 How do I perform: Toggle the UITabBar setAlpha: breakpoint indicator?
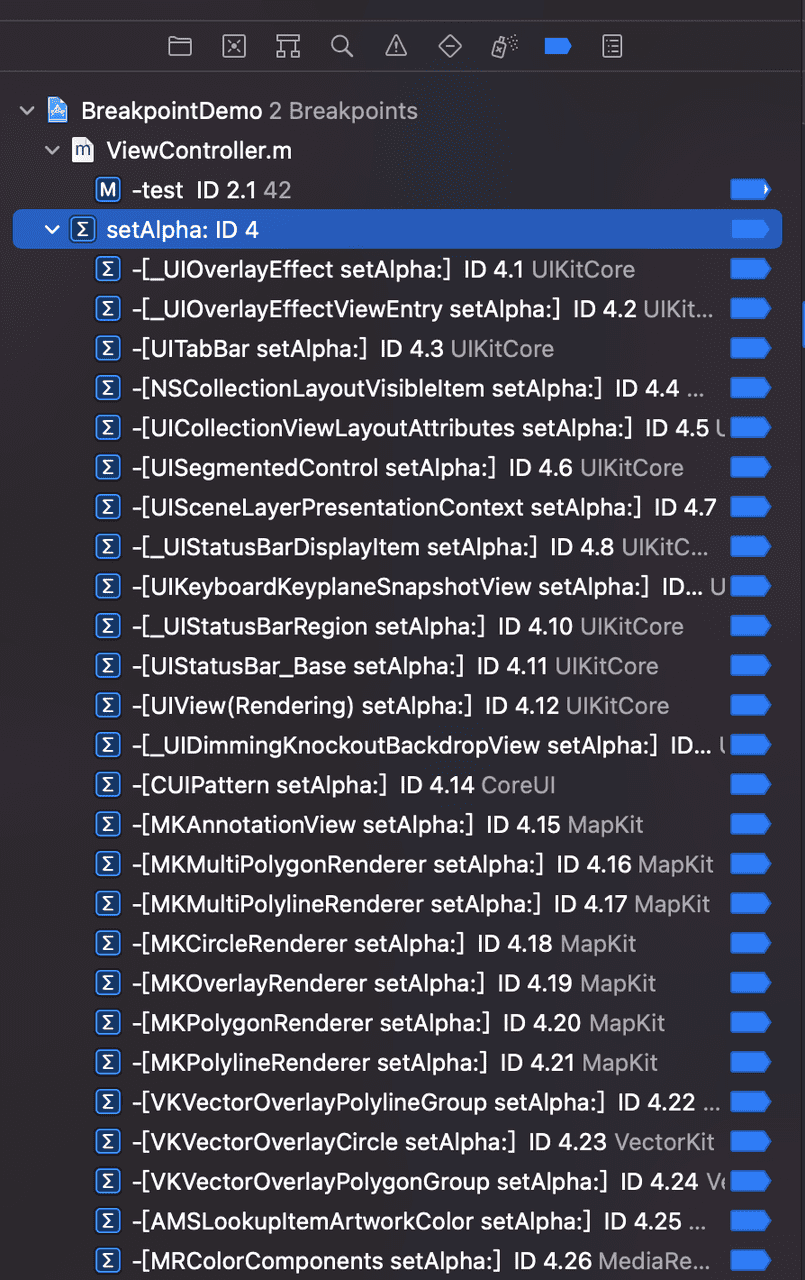point(750,349)
